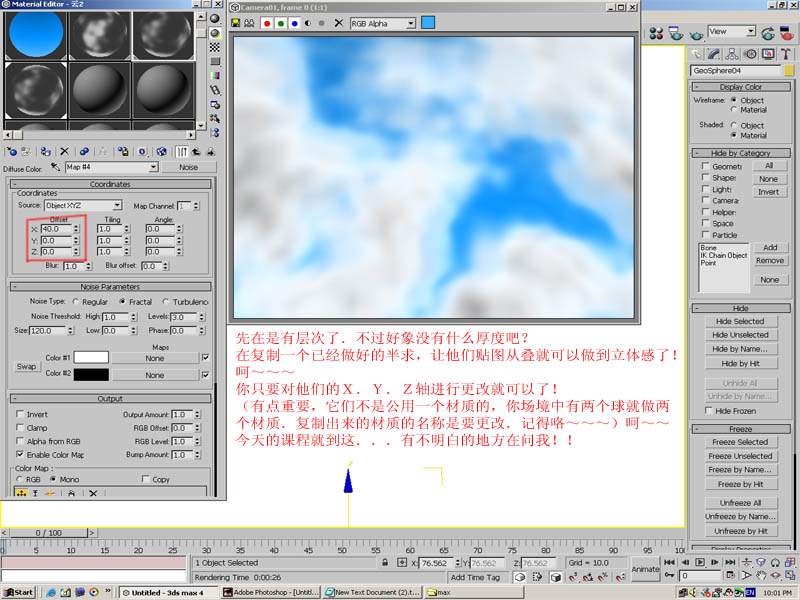Click Go Forward to Sibling icon
The width and height of the screenshot is (800, 600).
tap(210, 152)
